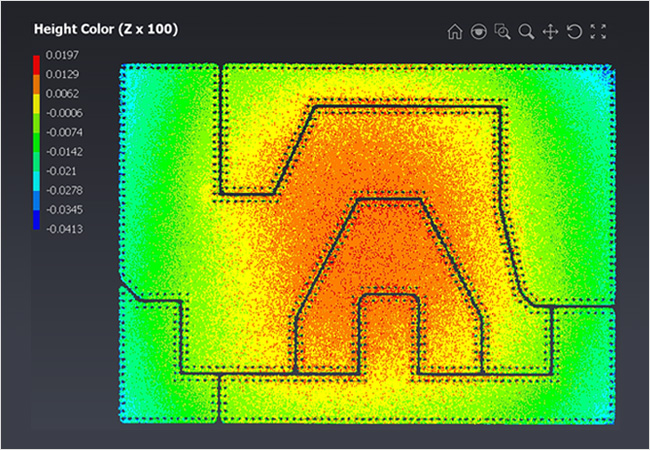
Task: Expand view to fullscreen
Action: coord(598,32)
